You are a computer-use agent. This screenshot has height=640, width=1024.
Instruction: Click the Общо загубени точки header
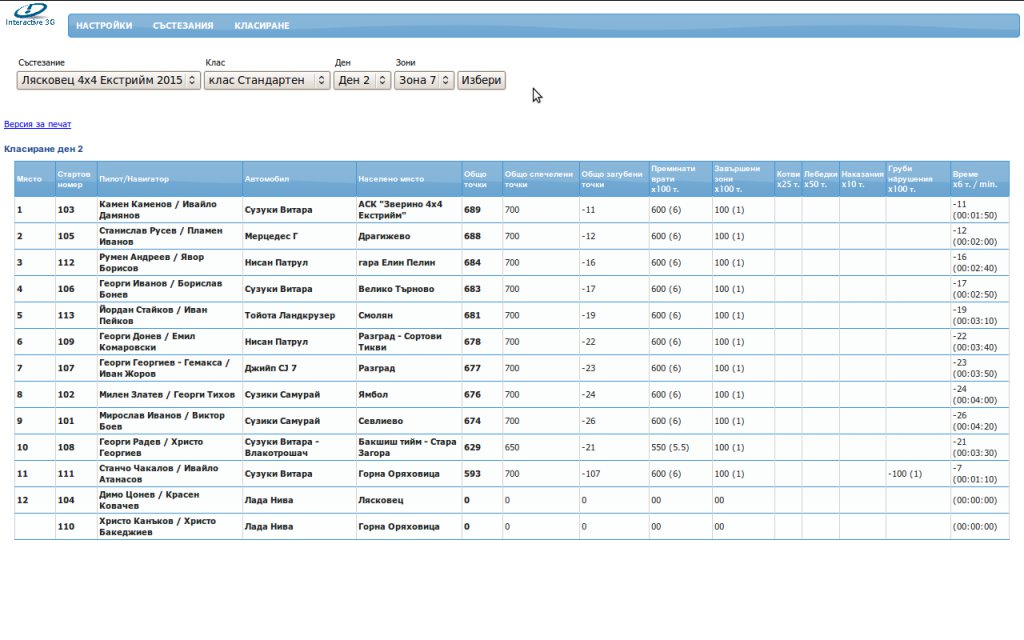coord(614,179)
